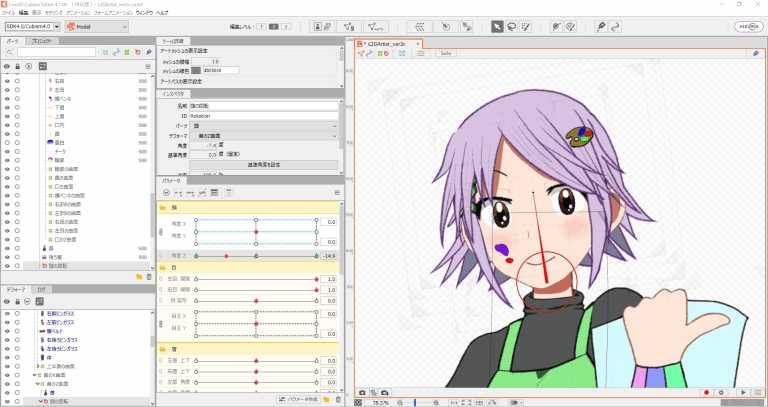Toggle the Solo button in canvas toolbar

445,53
